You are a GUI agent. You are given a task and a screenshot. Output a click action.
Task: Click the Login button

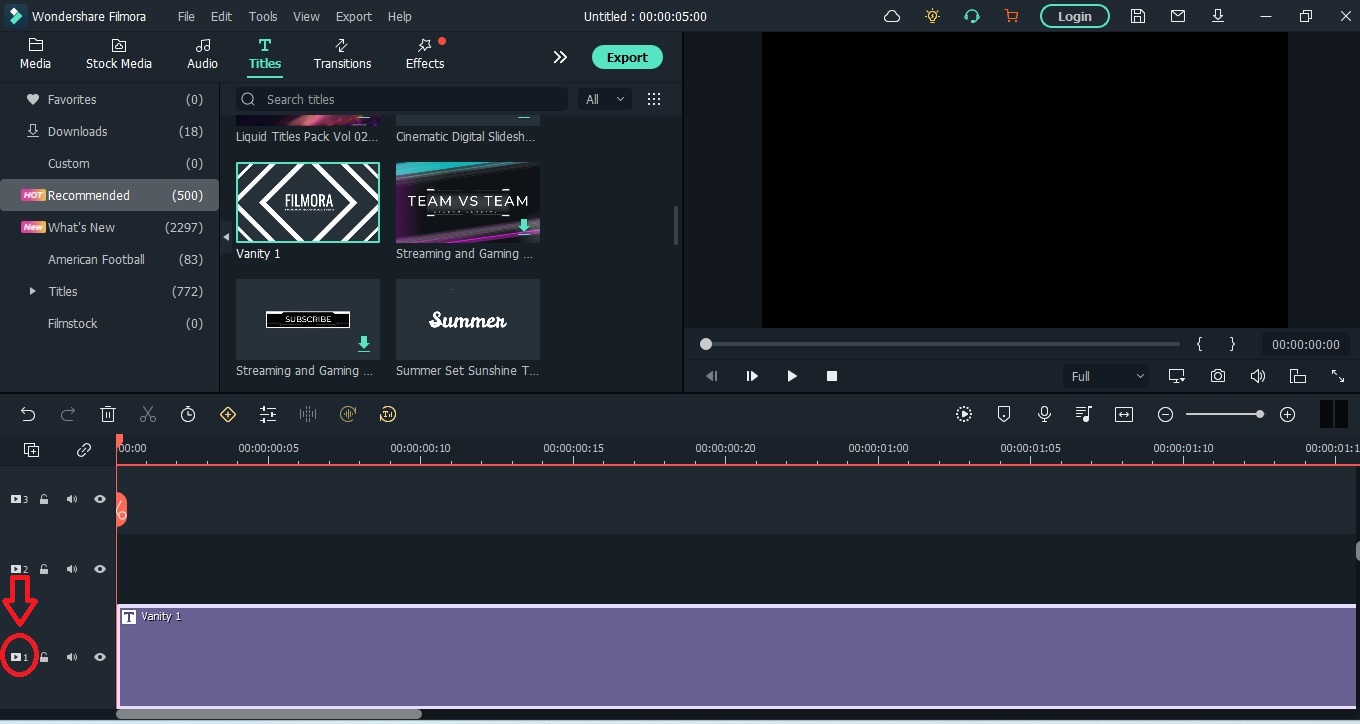point(1074,16)
